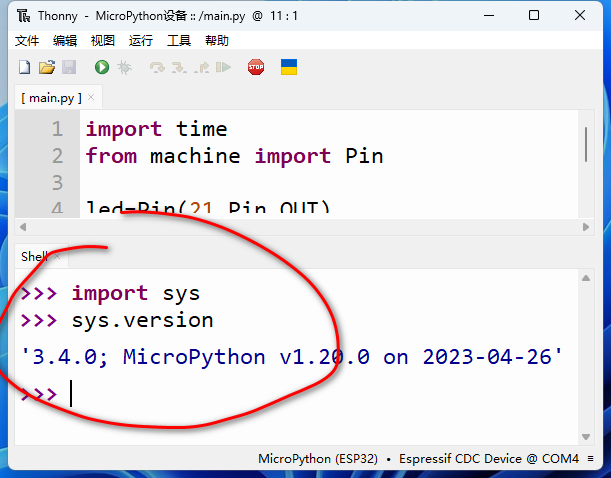
Task: Click line number 3 in the gutter
Action: (x=57, y=183)
